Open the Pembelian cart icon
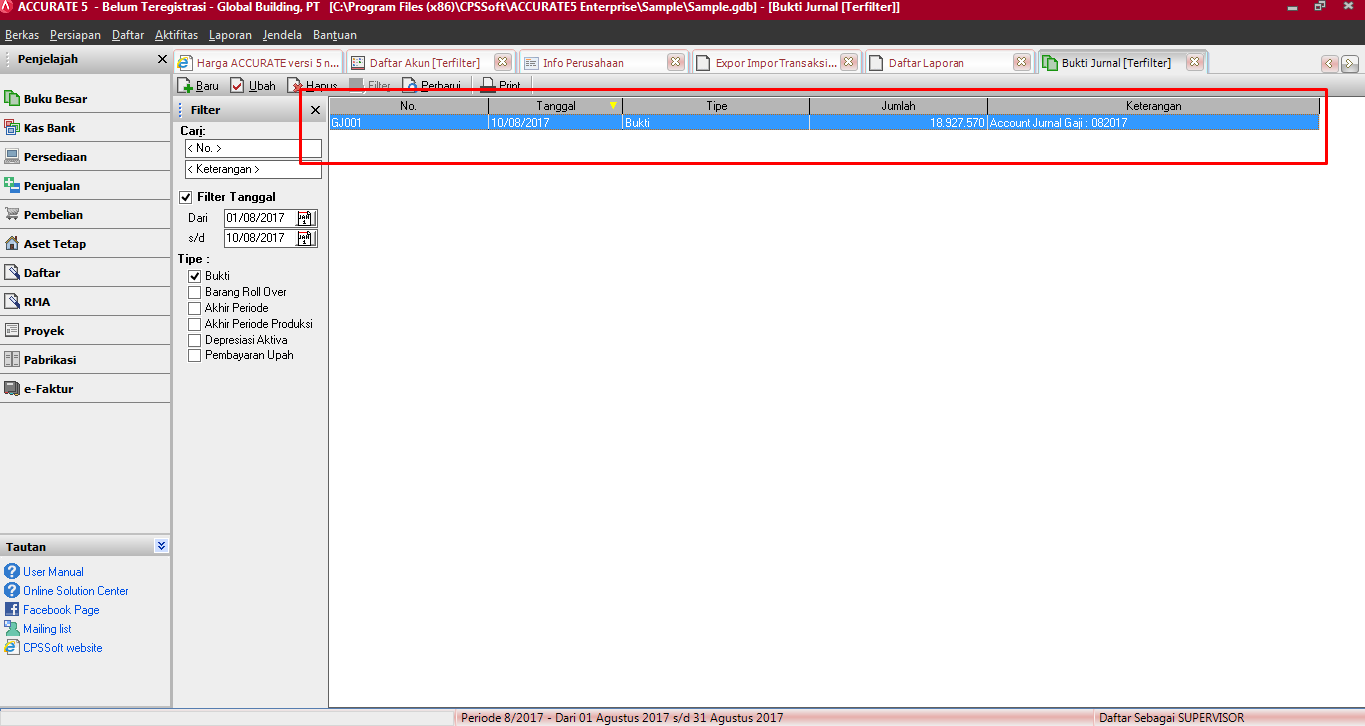 [x=12, y=215]
